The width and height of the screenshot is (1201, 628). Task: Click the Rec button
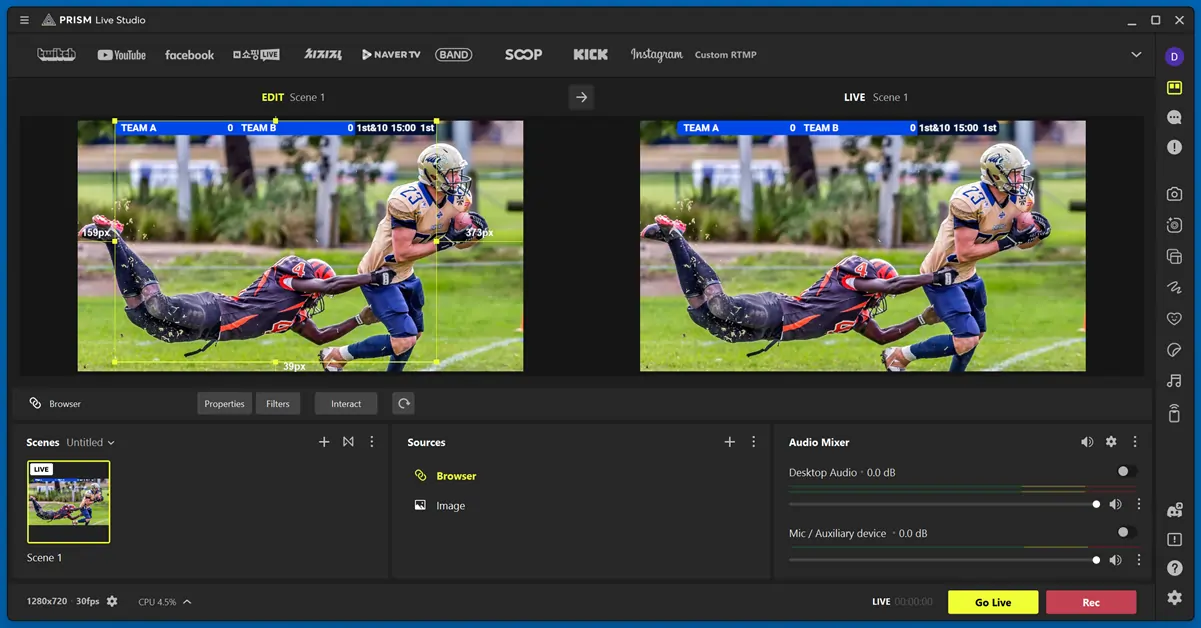tap(1090, 602)
